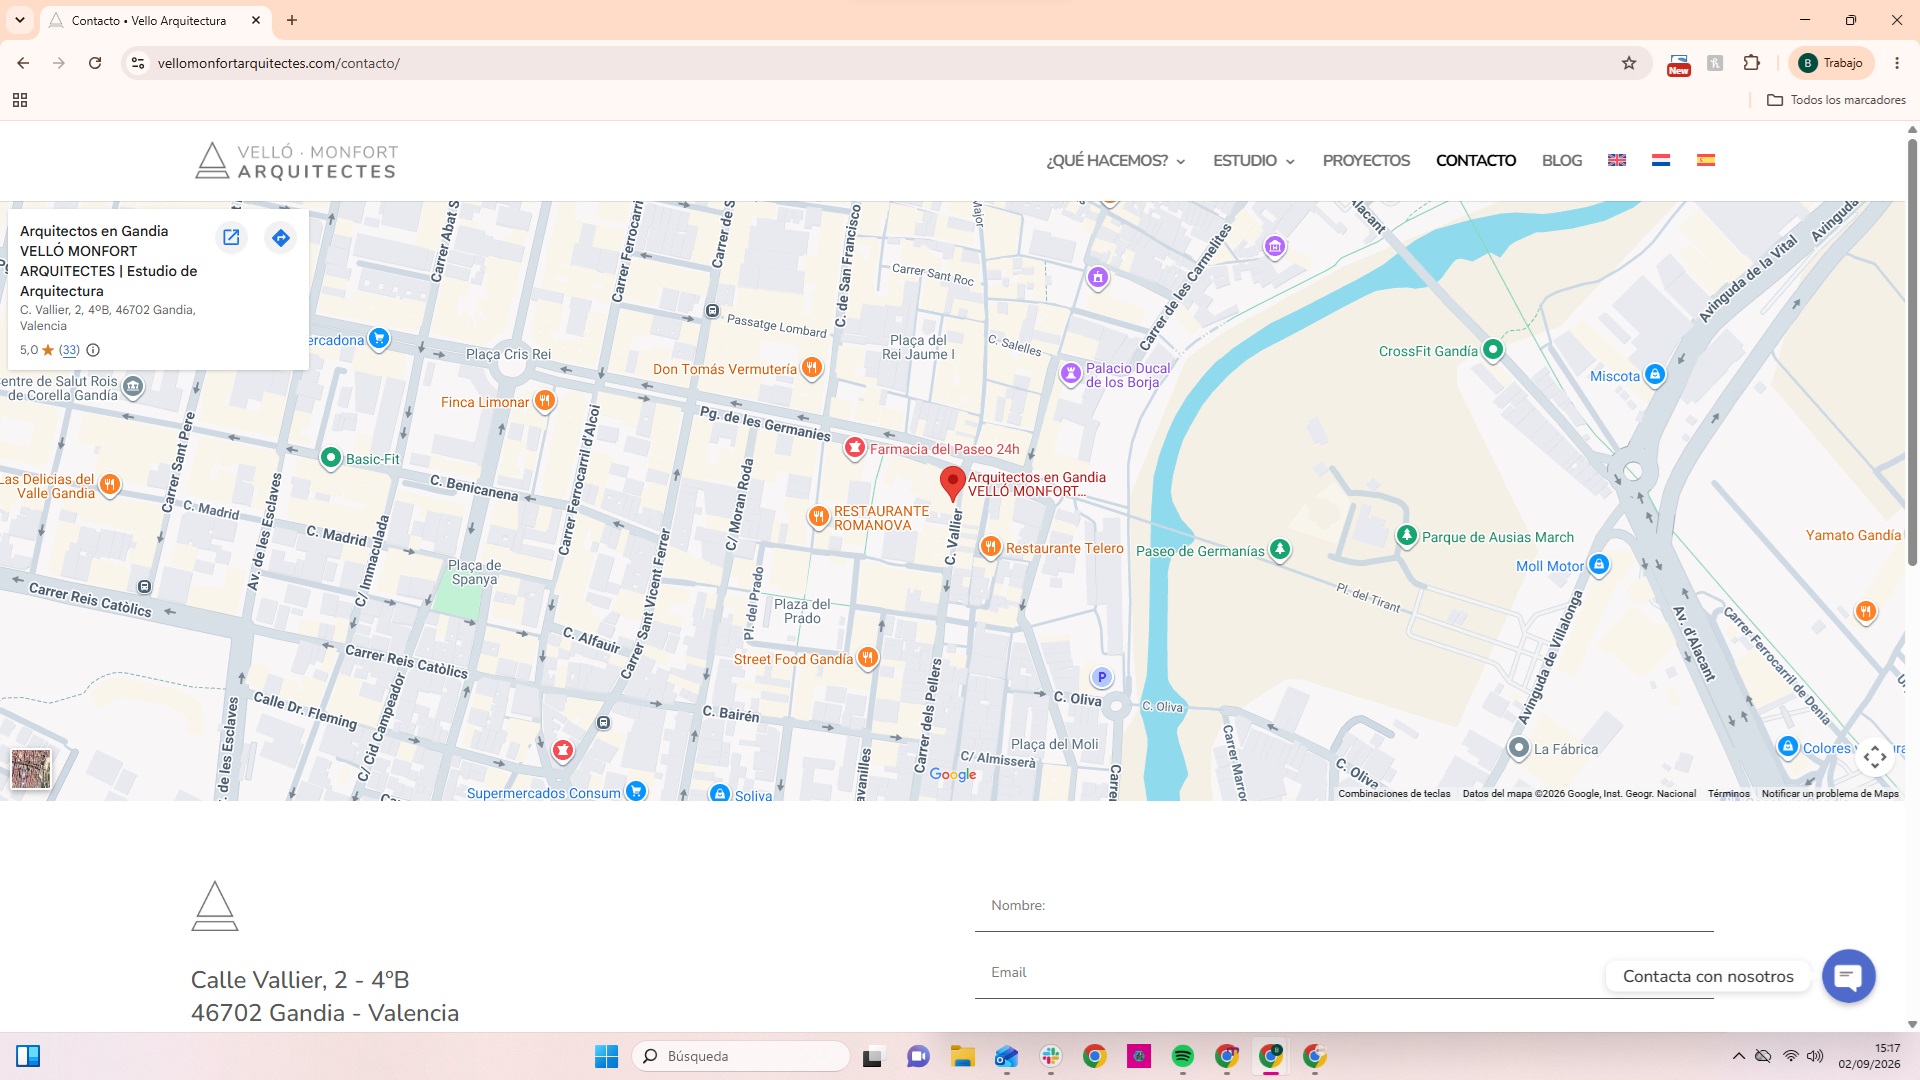The height and width of the screenshot is (1080, 1920).
Task: Open the chat bubble widget
Action: (x=1848, y=976)
